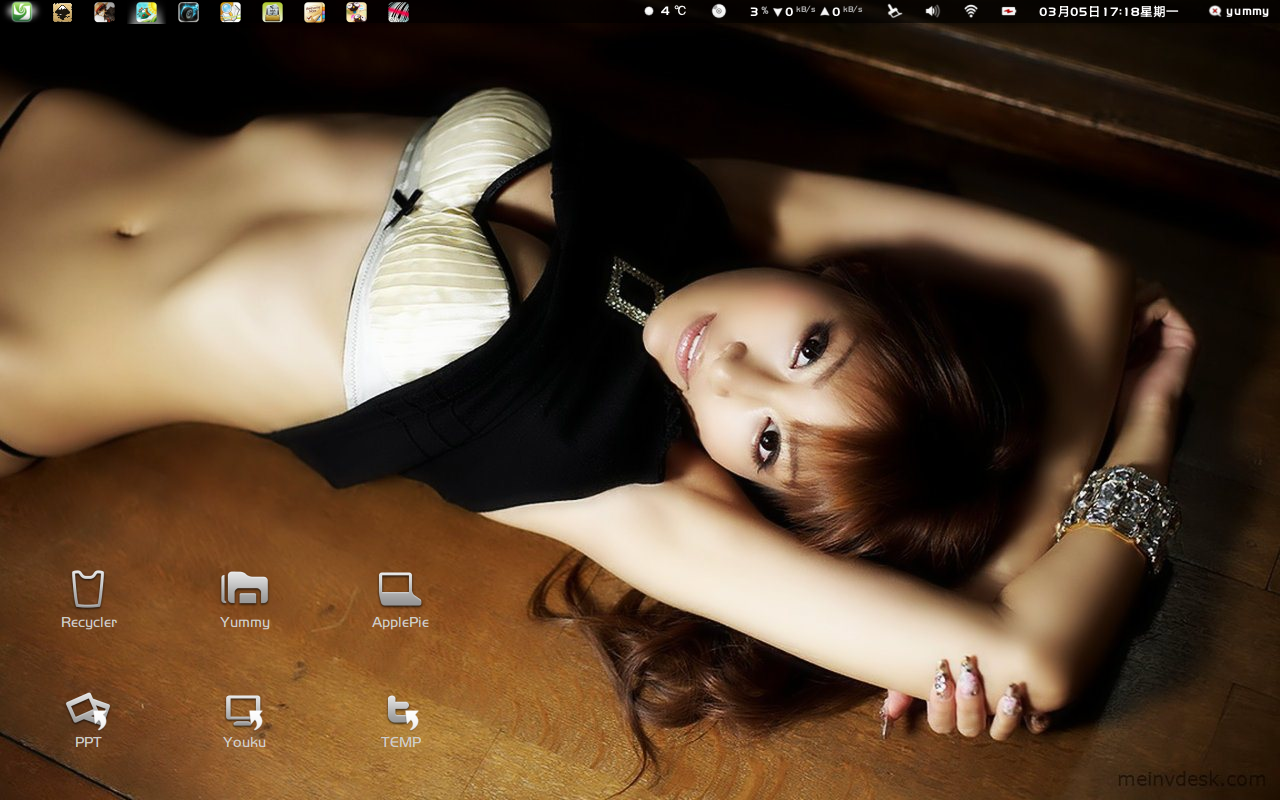Select the ApplePie desktop label
Image resolution: width=1280 pixels, height=800 pixels.
pyautogui.click(x=400, y=622)
